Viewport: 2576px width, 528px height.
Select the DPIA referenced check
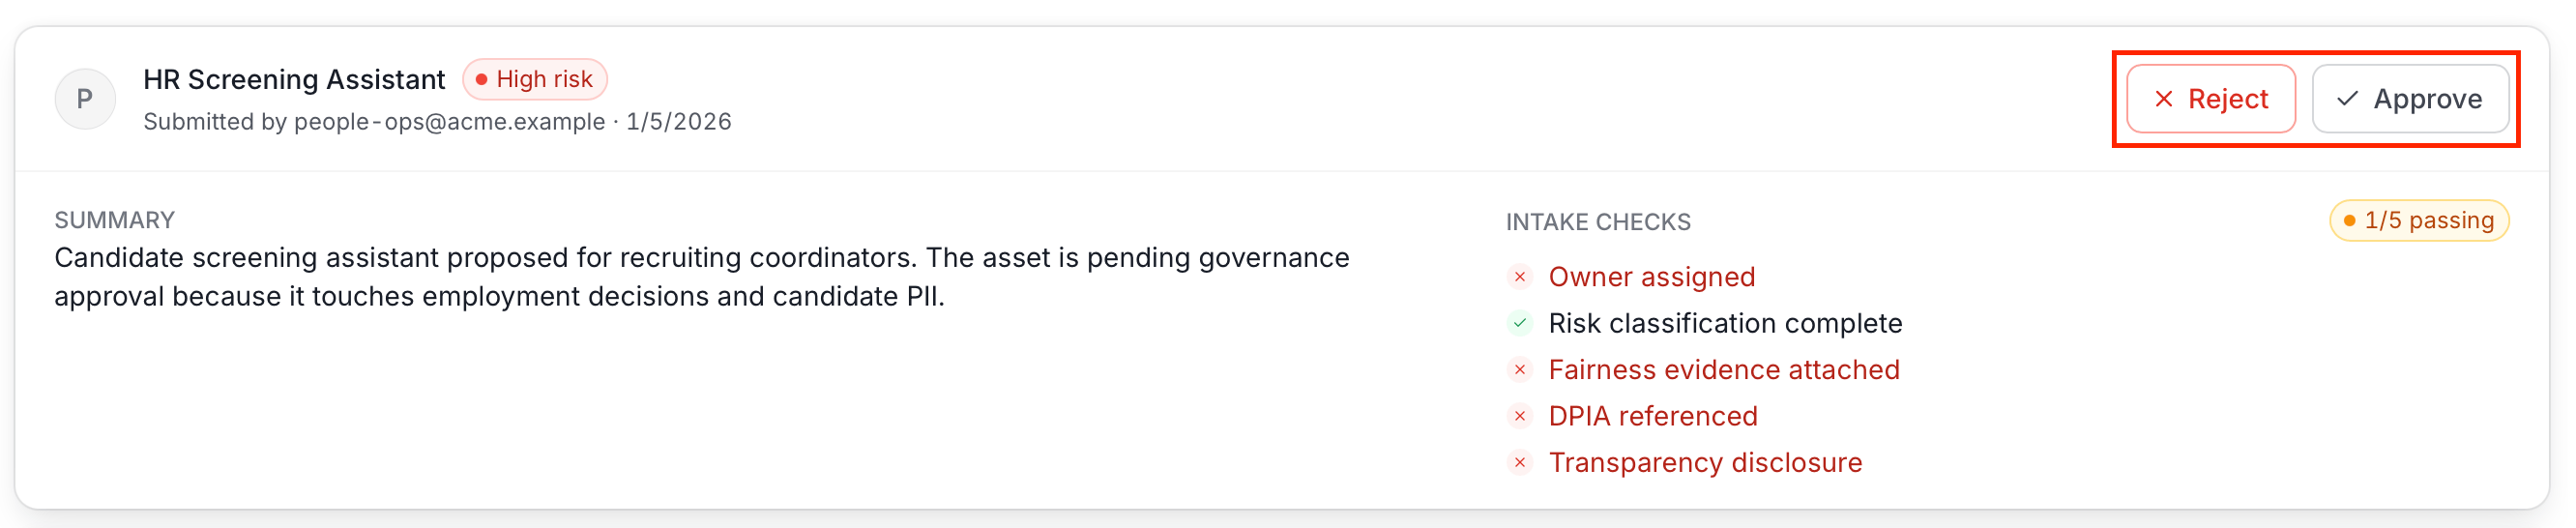click(1653, 416)
